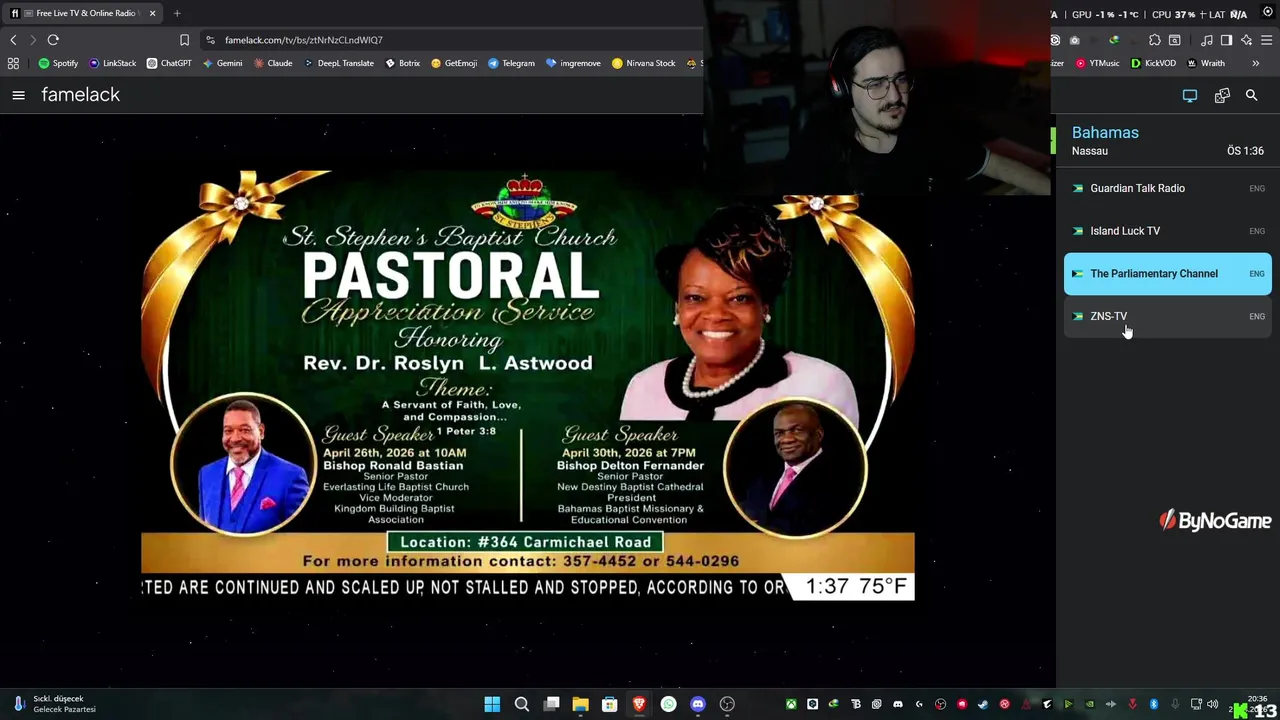This screenshot has height=720, width=1280.
Task: Open Microsoft Store from the taskbar
Action: (x=609, y=704)
